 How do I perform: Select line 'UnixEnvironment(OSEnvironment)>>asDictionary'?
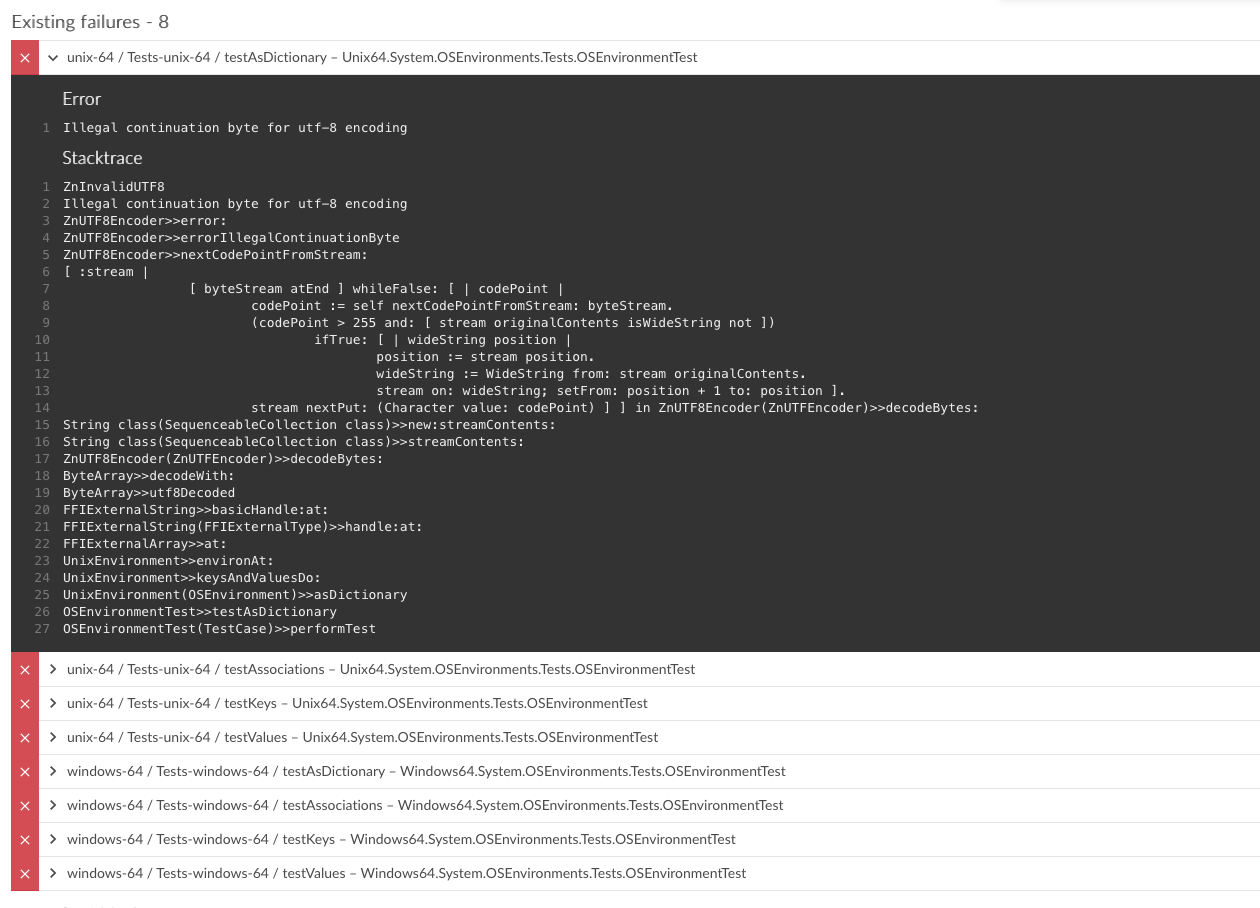(x=235, y=595)
